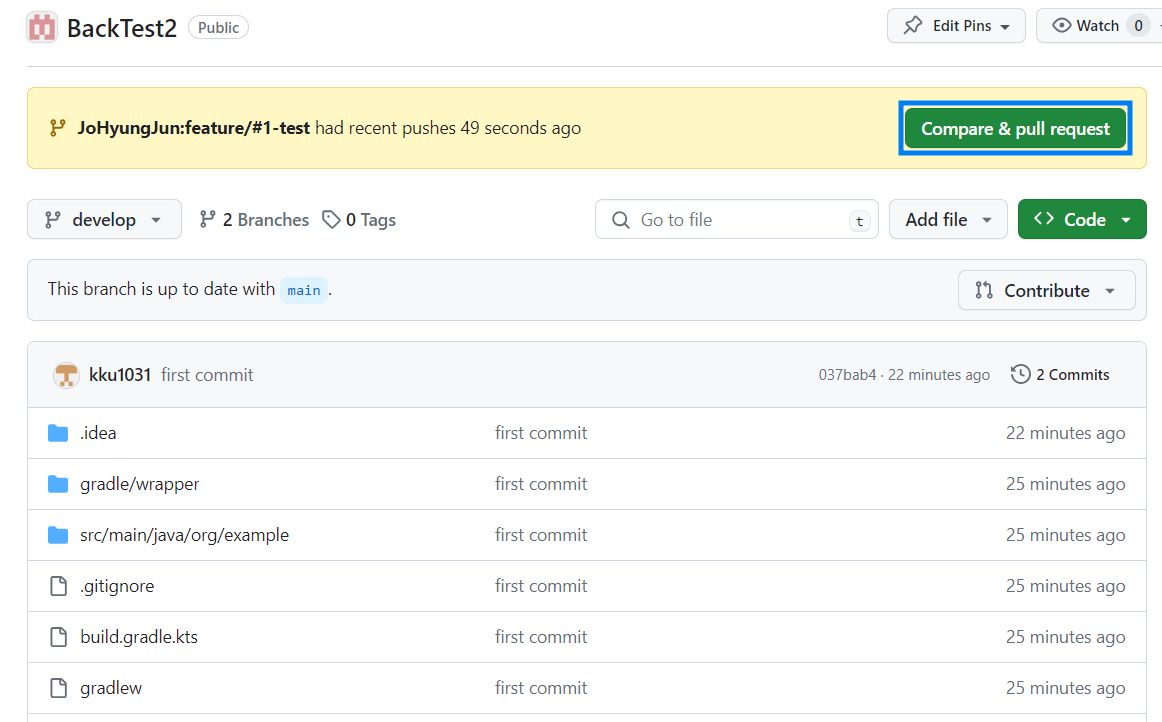Open the gradlew file
1162x722 pixels.
pos(110,688)
